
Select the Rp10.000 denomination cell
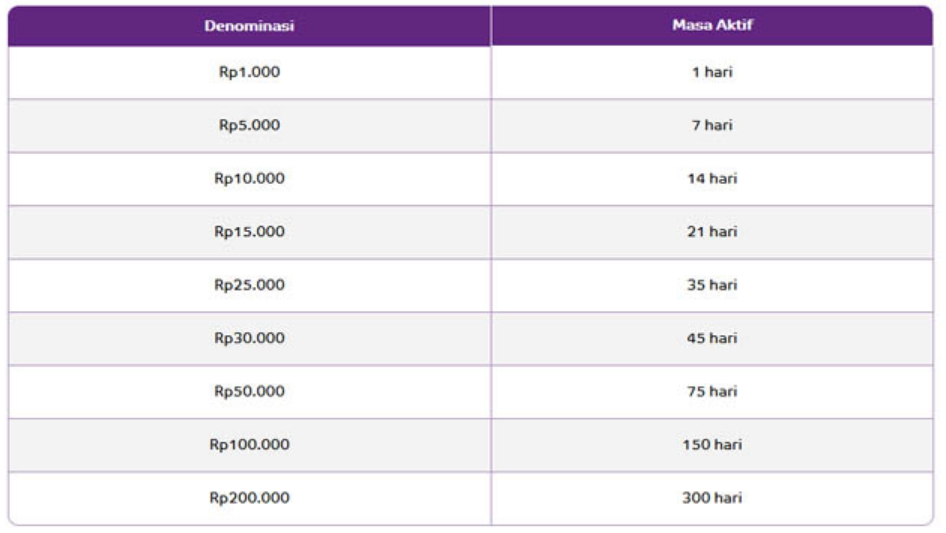pyautogui.click(x=249, y=179)
